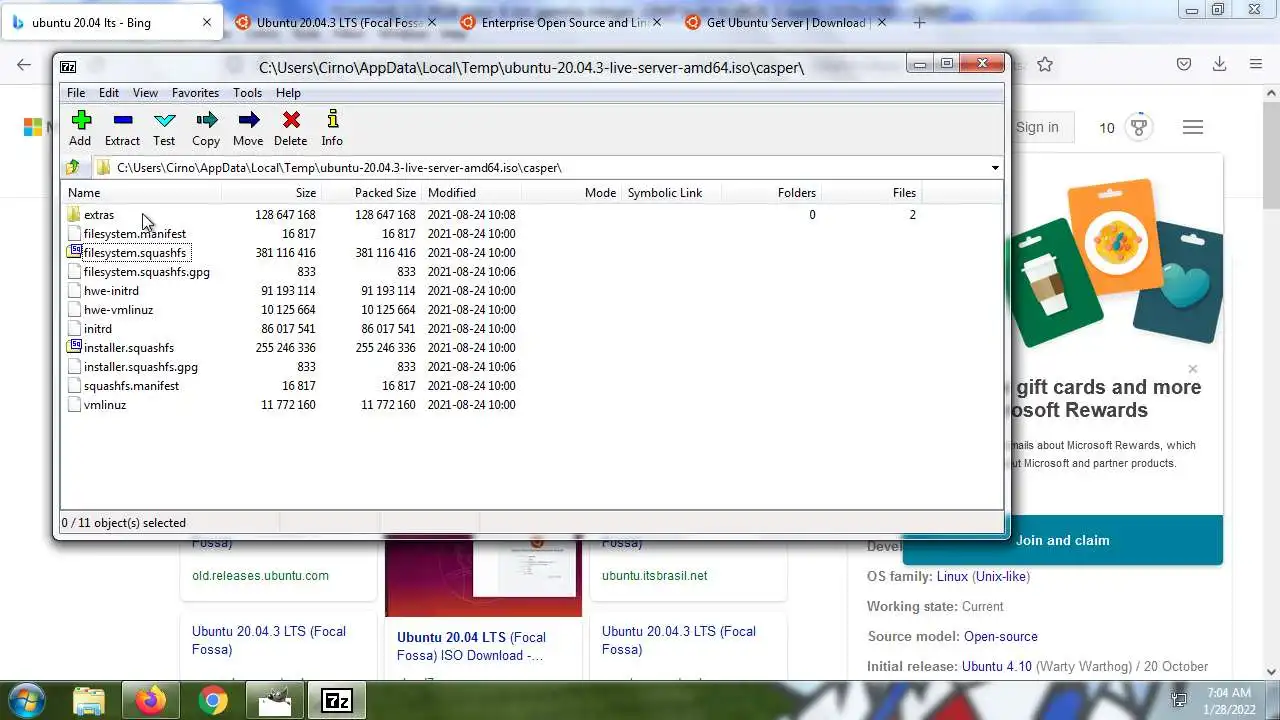1280x720 pixels.
Task: Open the View menu in 7-Zip
Action: pyautogui.click(x=145, y=93)
